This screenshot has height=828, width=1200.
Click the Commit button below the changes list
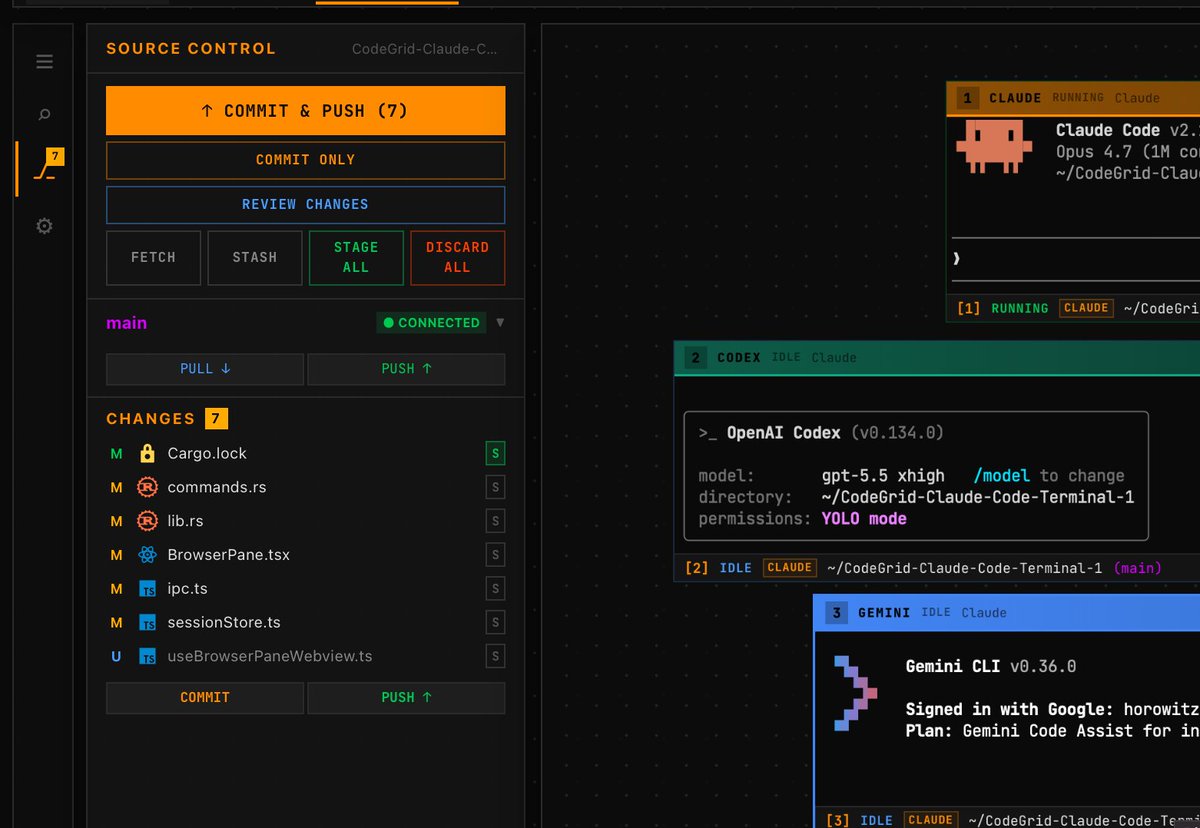coord(205,698)
